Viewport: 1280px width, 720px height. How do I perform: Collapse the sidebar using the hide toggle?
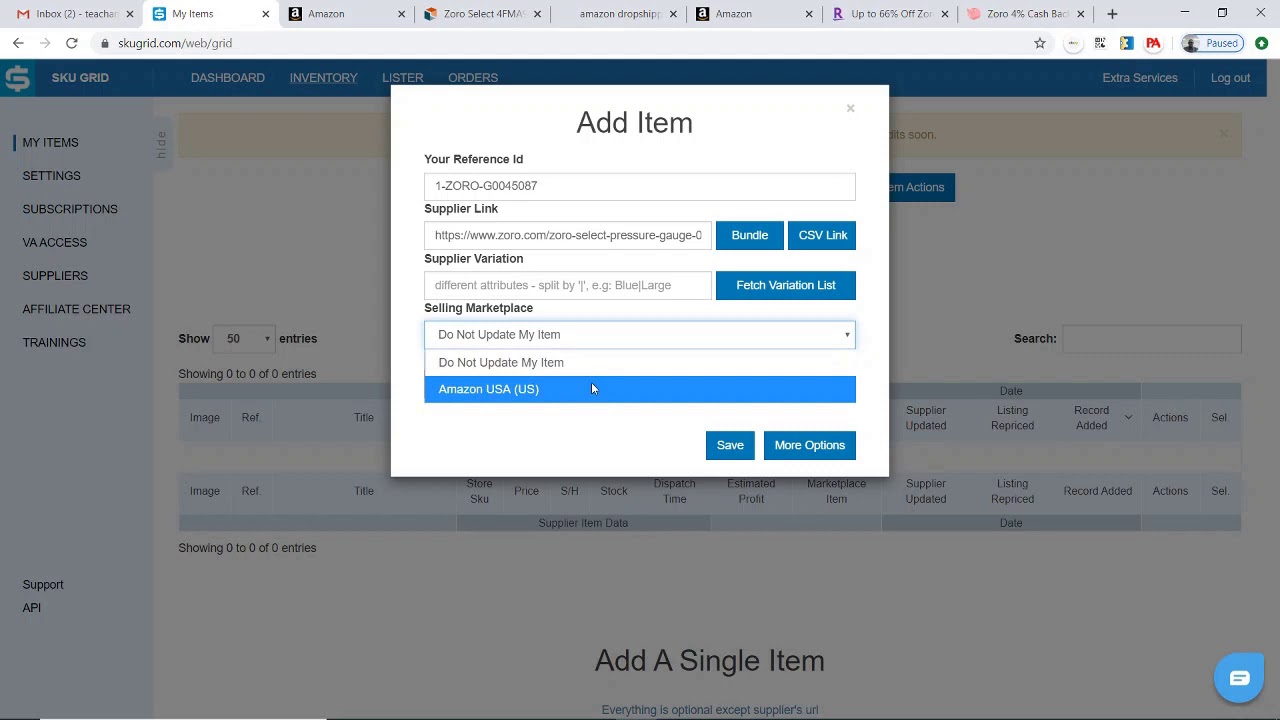pyautogui.click(x=161, y=143)
